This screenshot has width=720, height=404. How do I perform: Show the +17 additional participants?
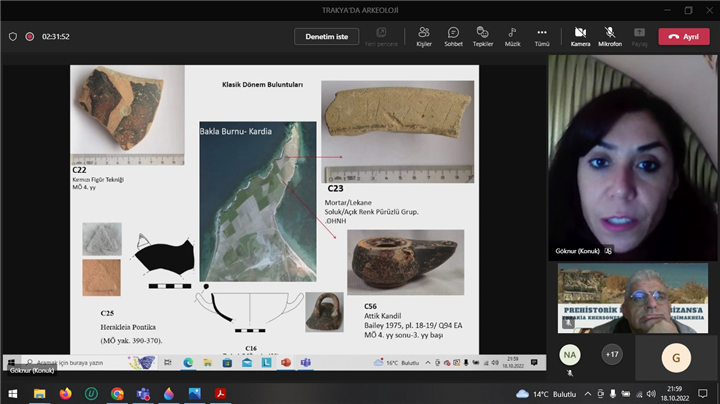pos(611,354)
